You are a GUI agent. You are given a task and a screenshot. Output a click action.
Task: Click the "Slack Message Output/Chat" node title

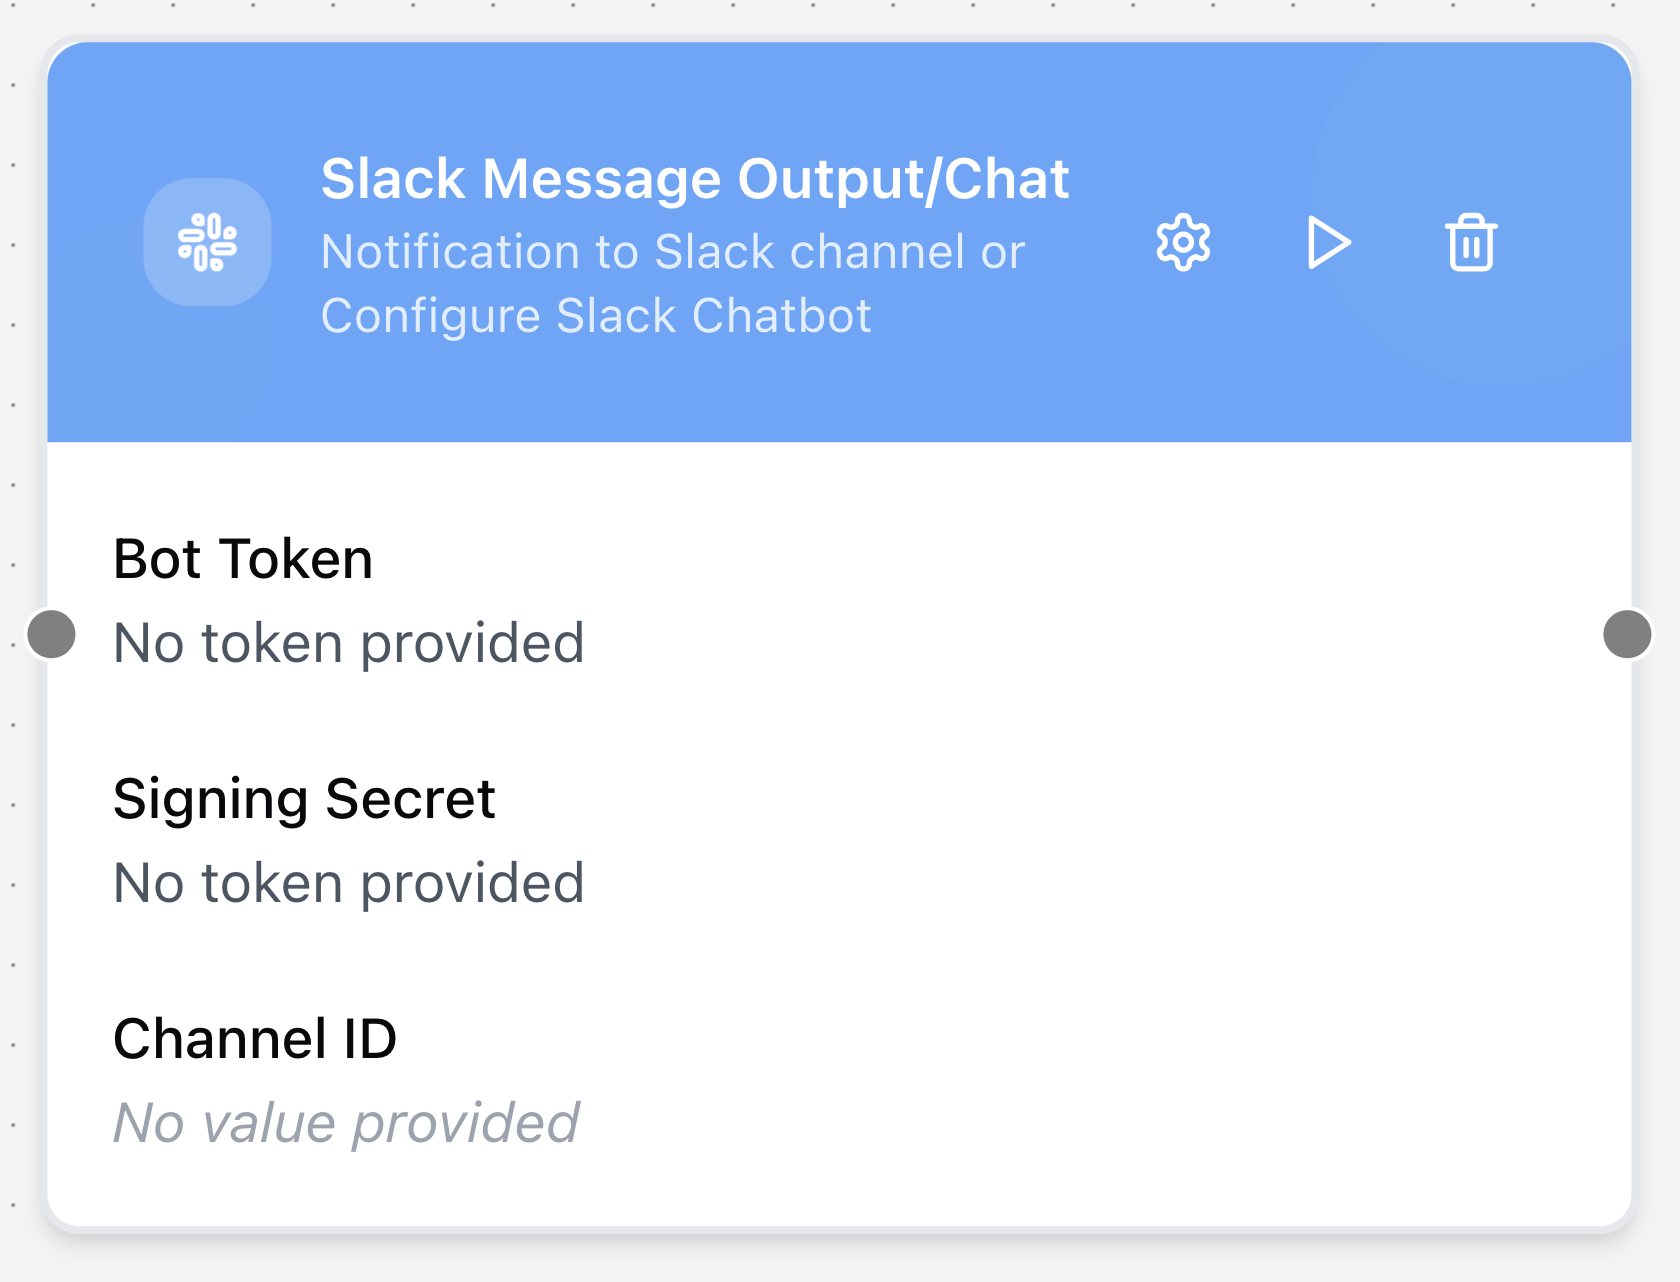coord(695,180)
